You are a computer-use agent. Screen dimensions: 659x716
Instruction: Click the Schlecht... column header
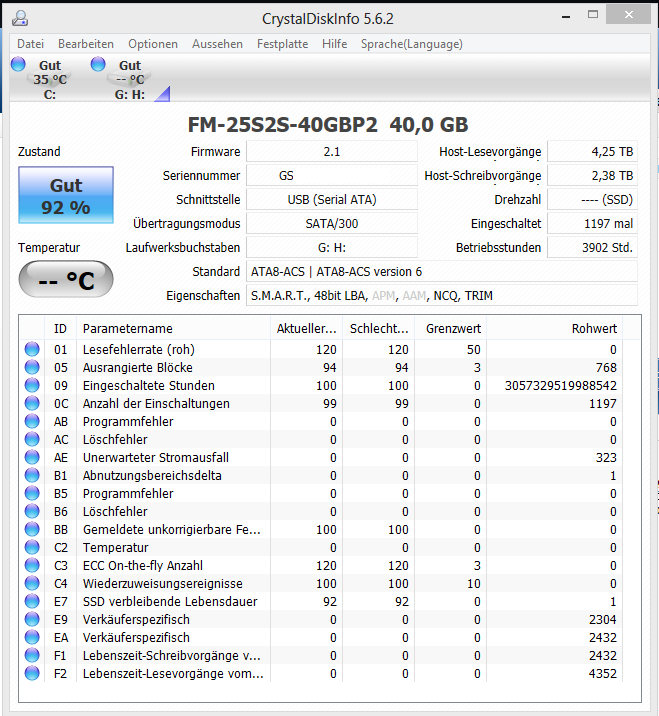(x=379, y=328)
